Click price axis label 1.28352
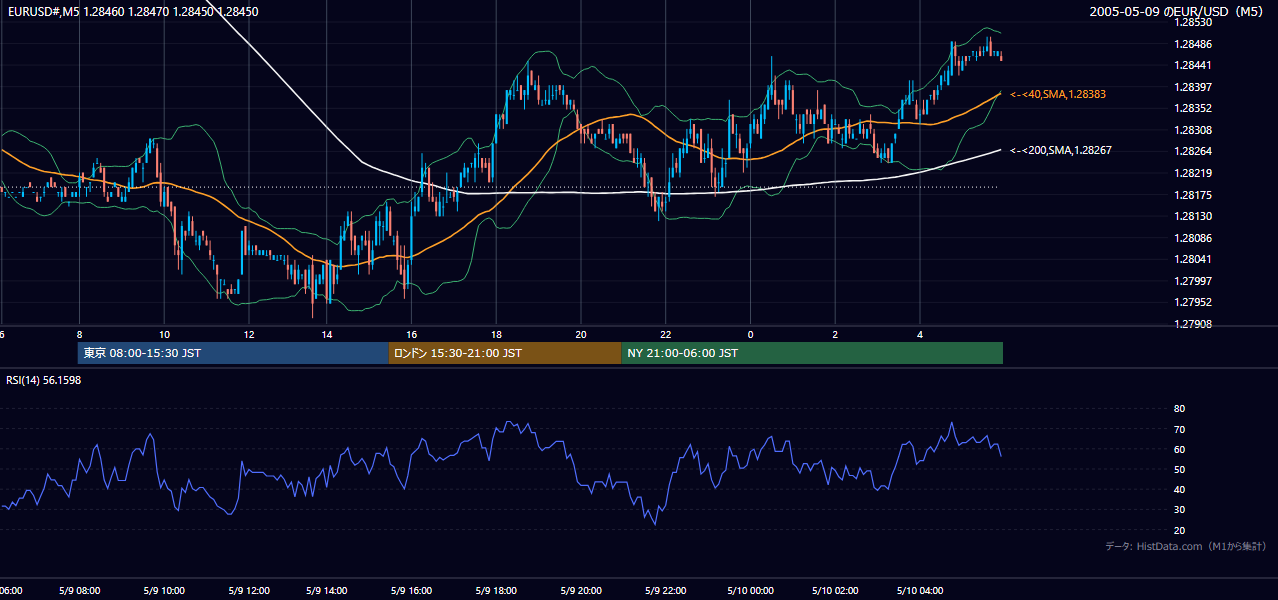This screenshot has width=1278, height=600. (1192, 108)
